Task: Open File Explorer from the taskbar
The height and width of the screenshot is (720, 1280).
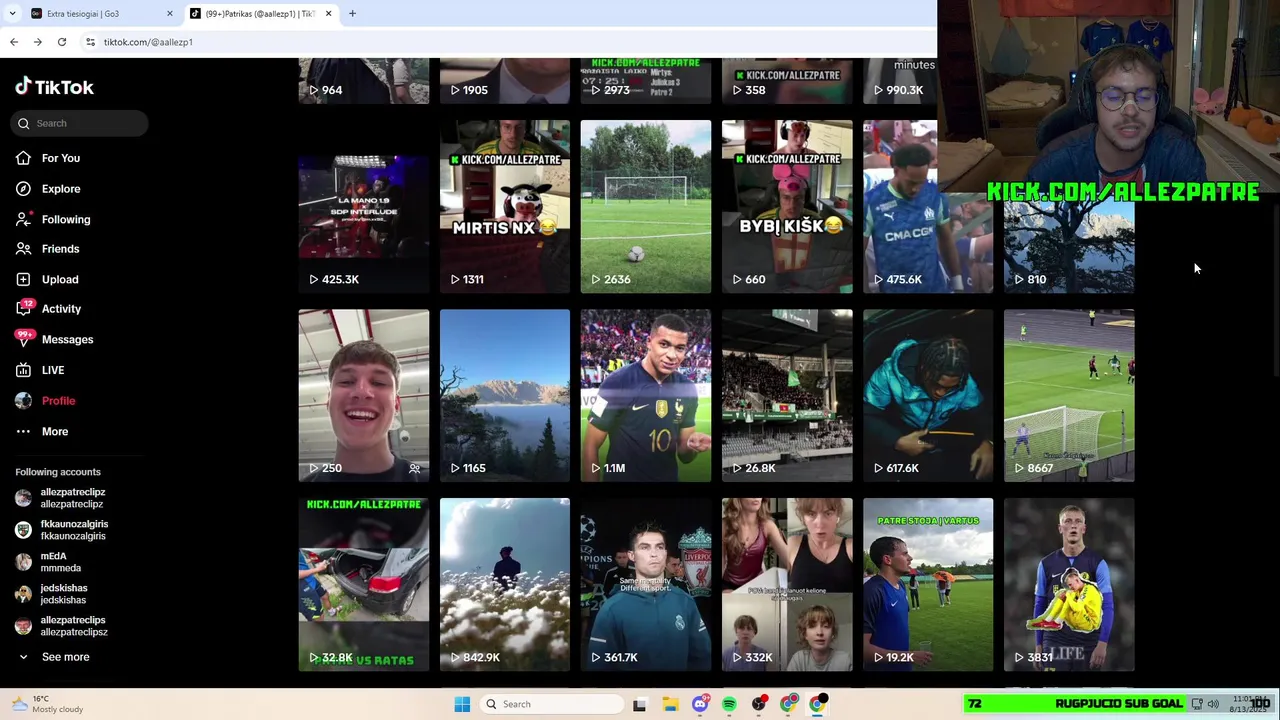Action: tap(669, 704)
